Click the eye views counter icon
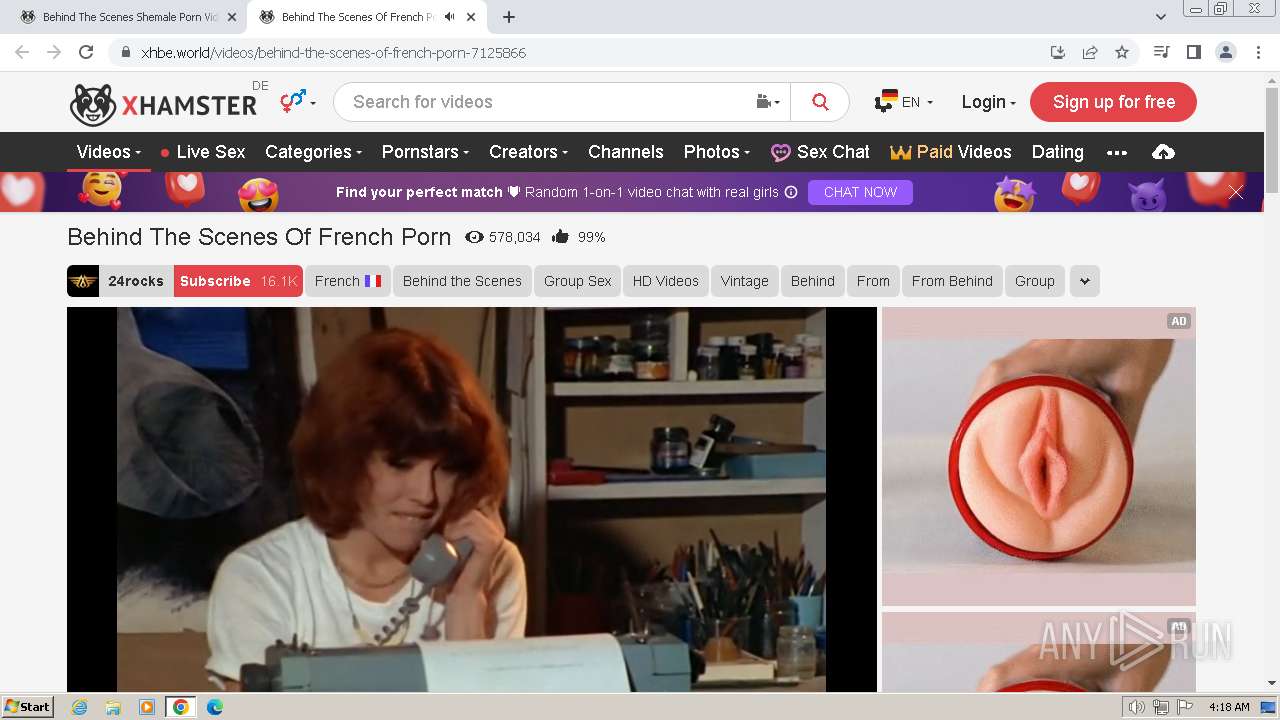1280x720 pixels. click(x=474, y=237)
